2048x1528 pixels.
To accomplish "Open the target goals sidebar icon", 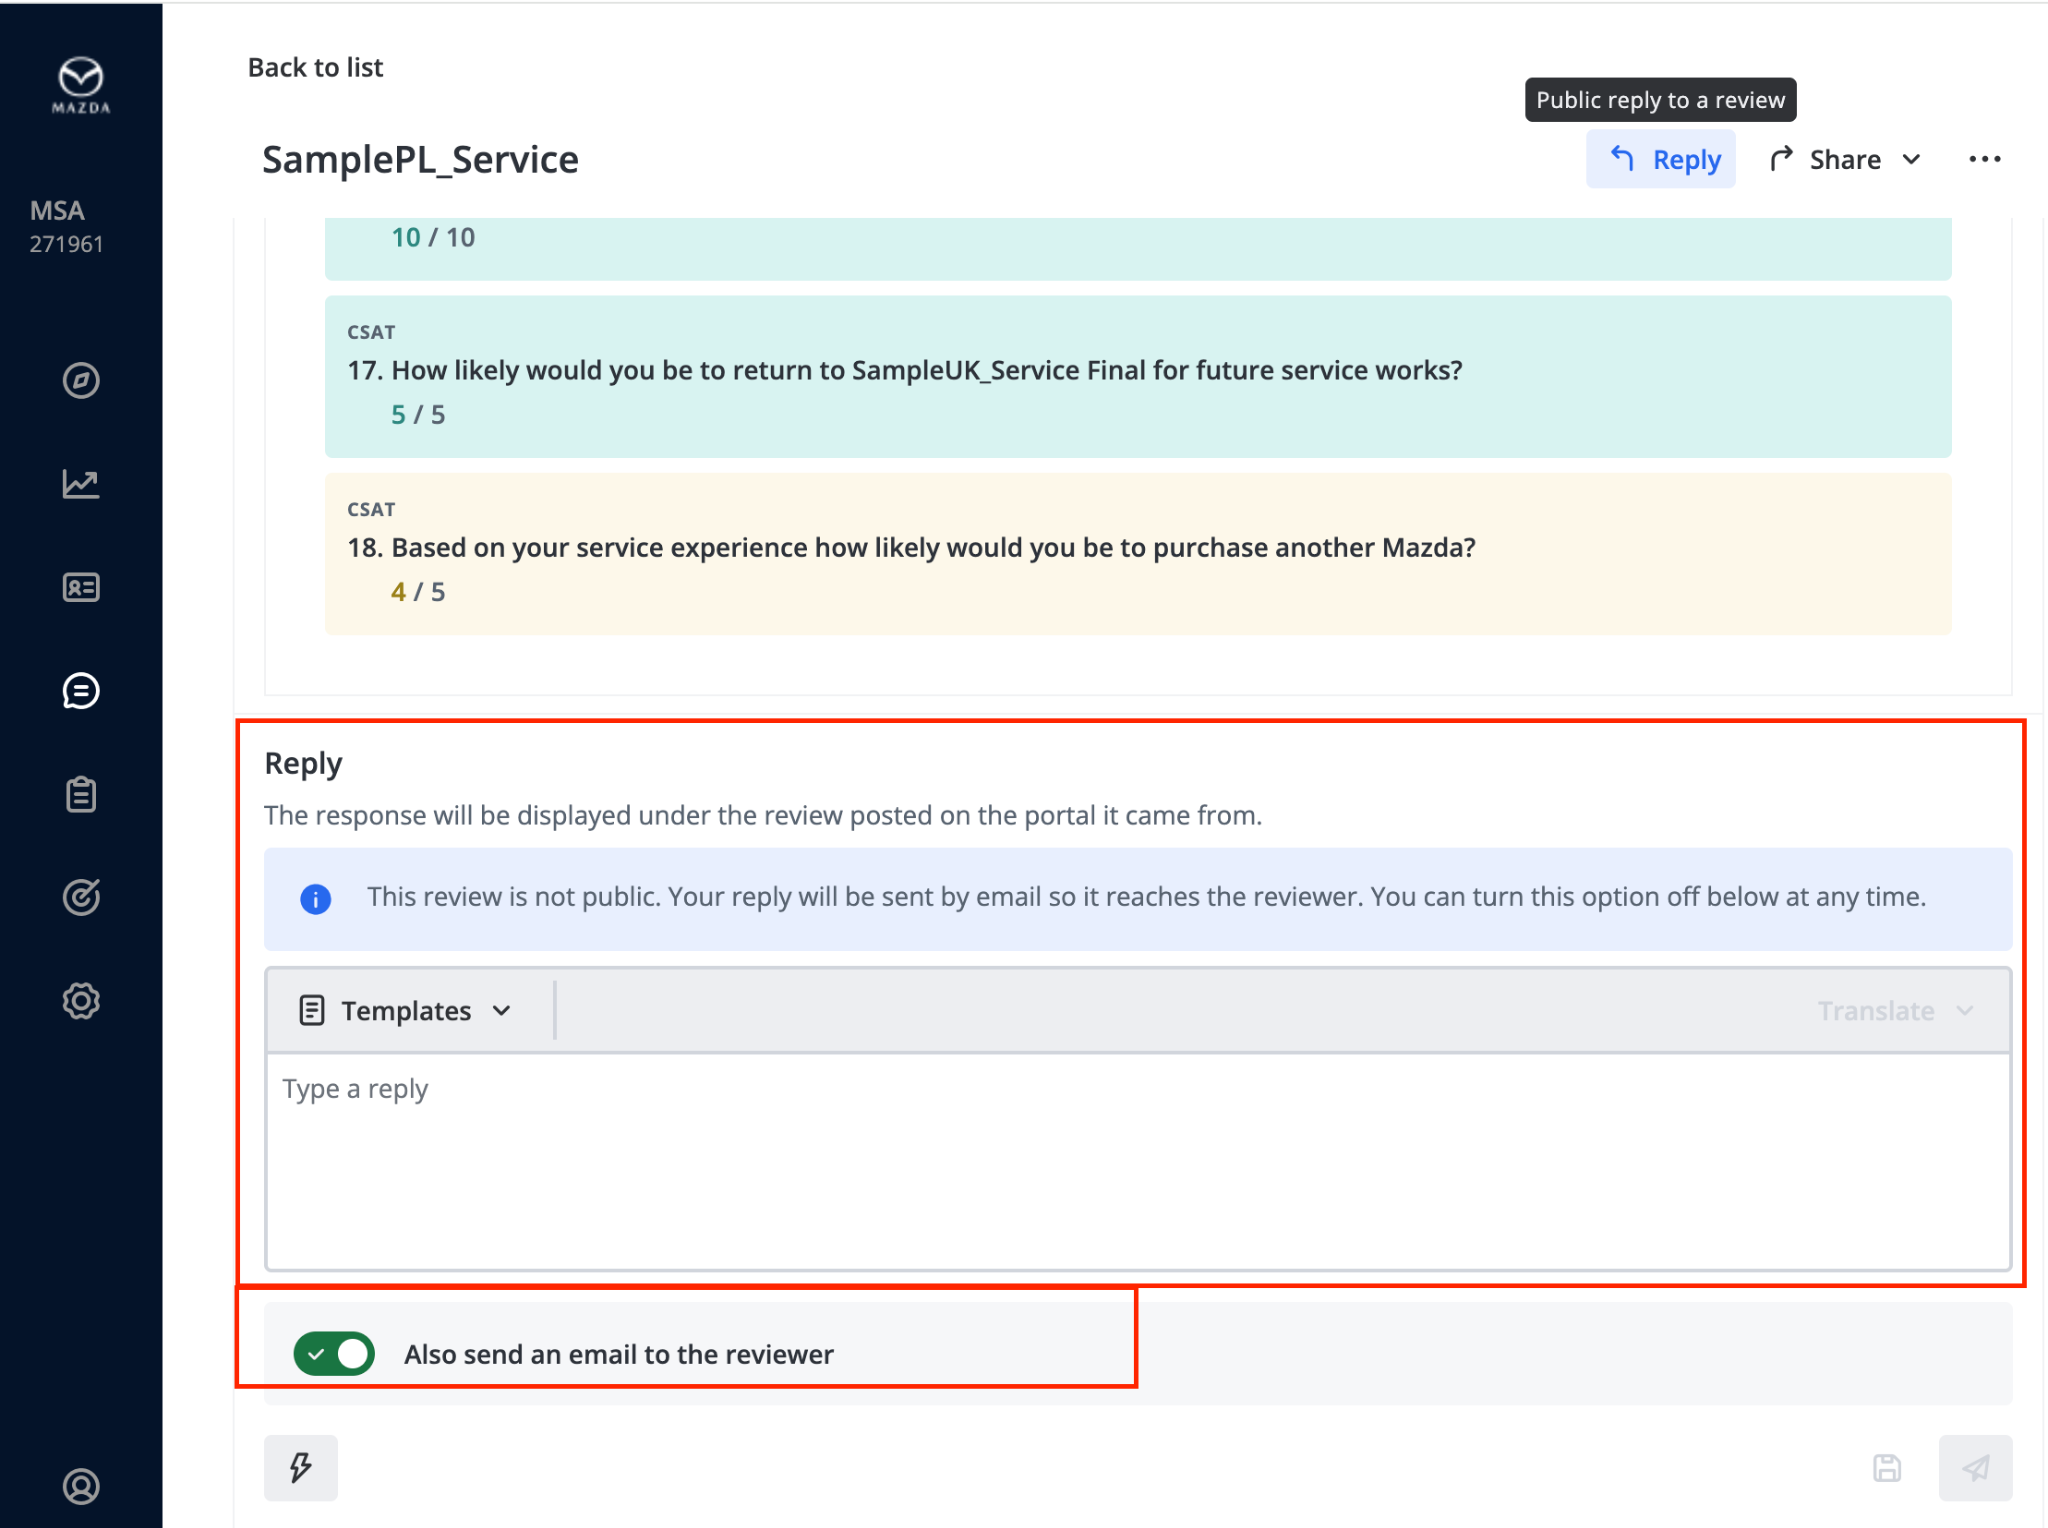I will click(x=81, y=898).
